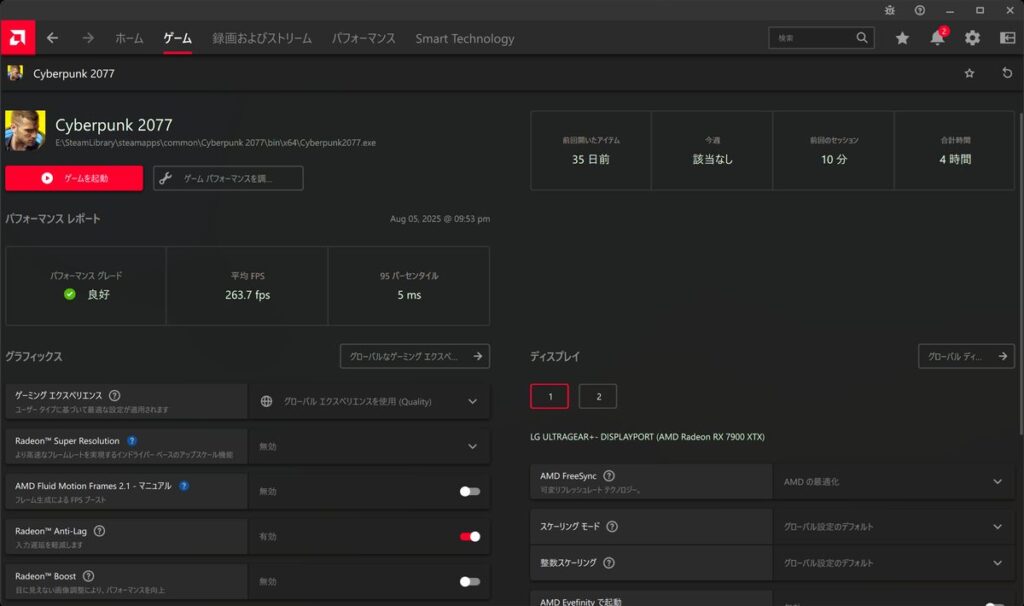Image resolution: width=1024 pixels, height=606 pixels.
Task: Open グローバル ディスプレイ link button
Action: [x=967, y=356]
